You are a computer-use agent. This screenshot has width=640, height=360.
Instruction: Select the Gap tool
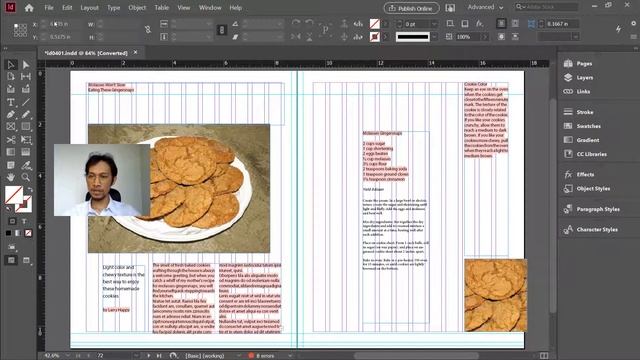(26, 76)
